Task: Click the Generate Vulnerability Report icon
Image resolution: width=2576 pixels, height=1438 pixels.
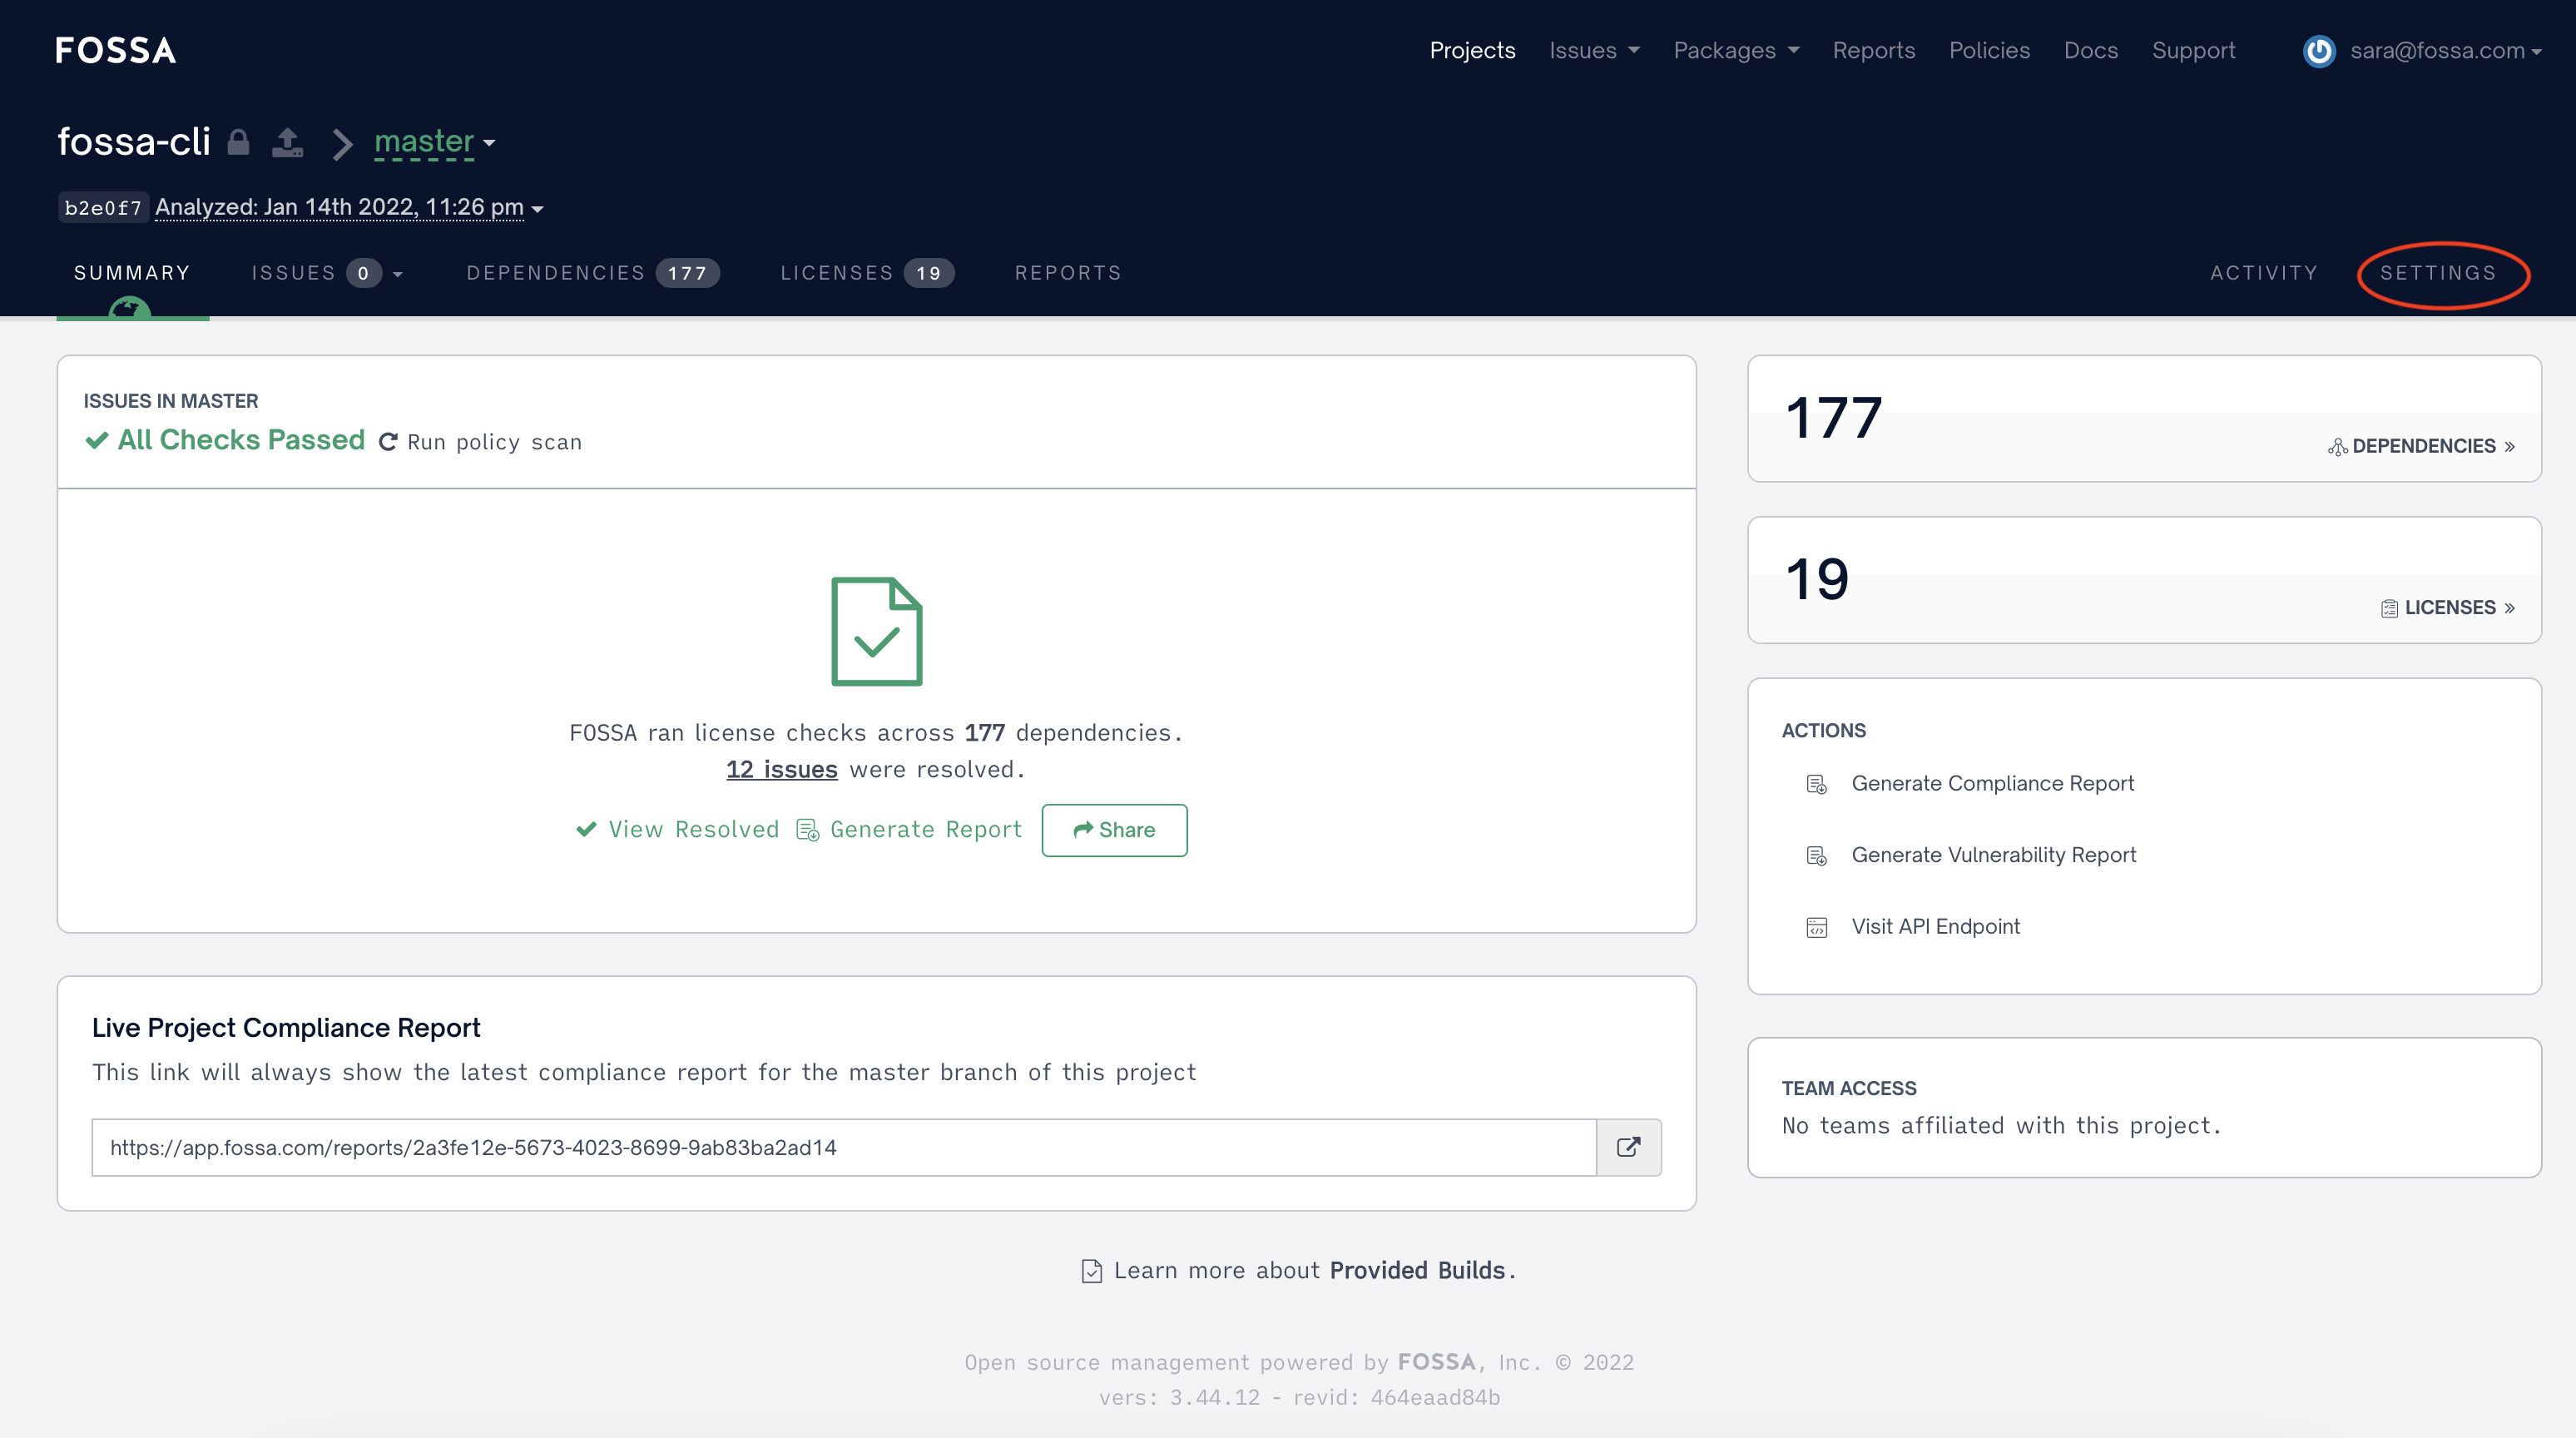Action: [1816, 856]
